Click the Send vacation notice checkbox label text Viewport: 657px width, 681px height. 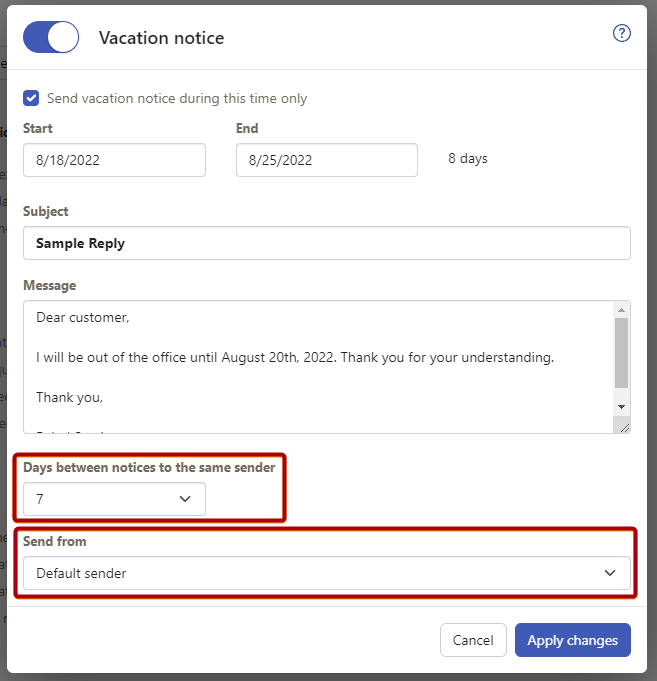(177, 99)
